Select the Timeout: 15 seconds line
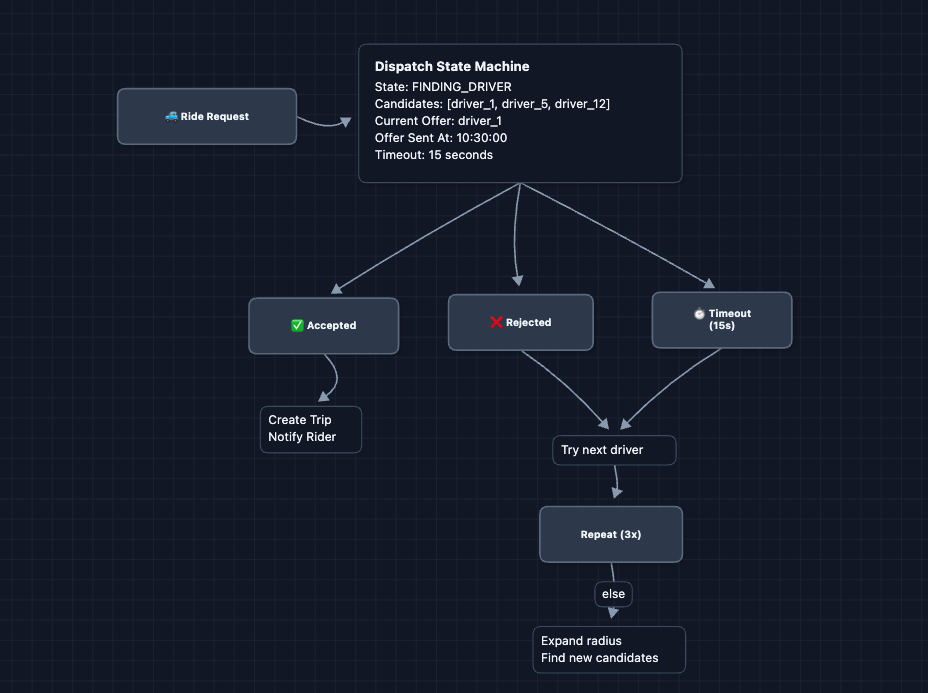928x693 pixels. (434, 155)
